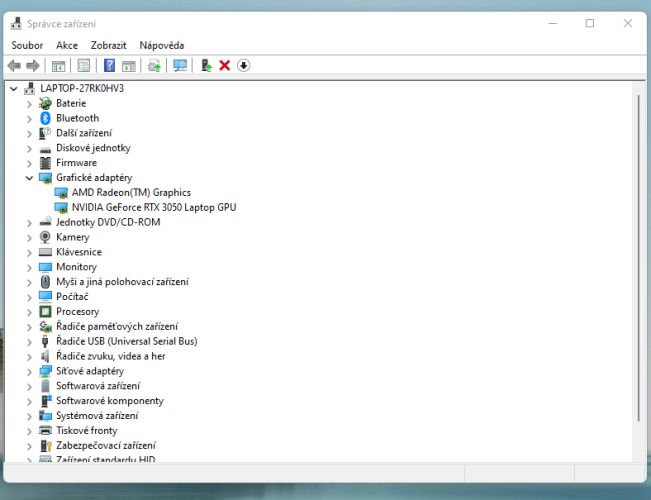Click the show/hide action pane icon
The width and height of the screenshot is (651, 500).
[129, 66]
